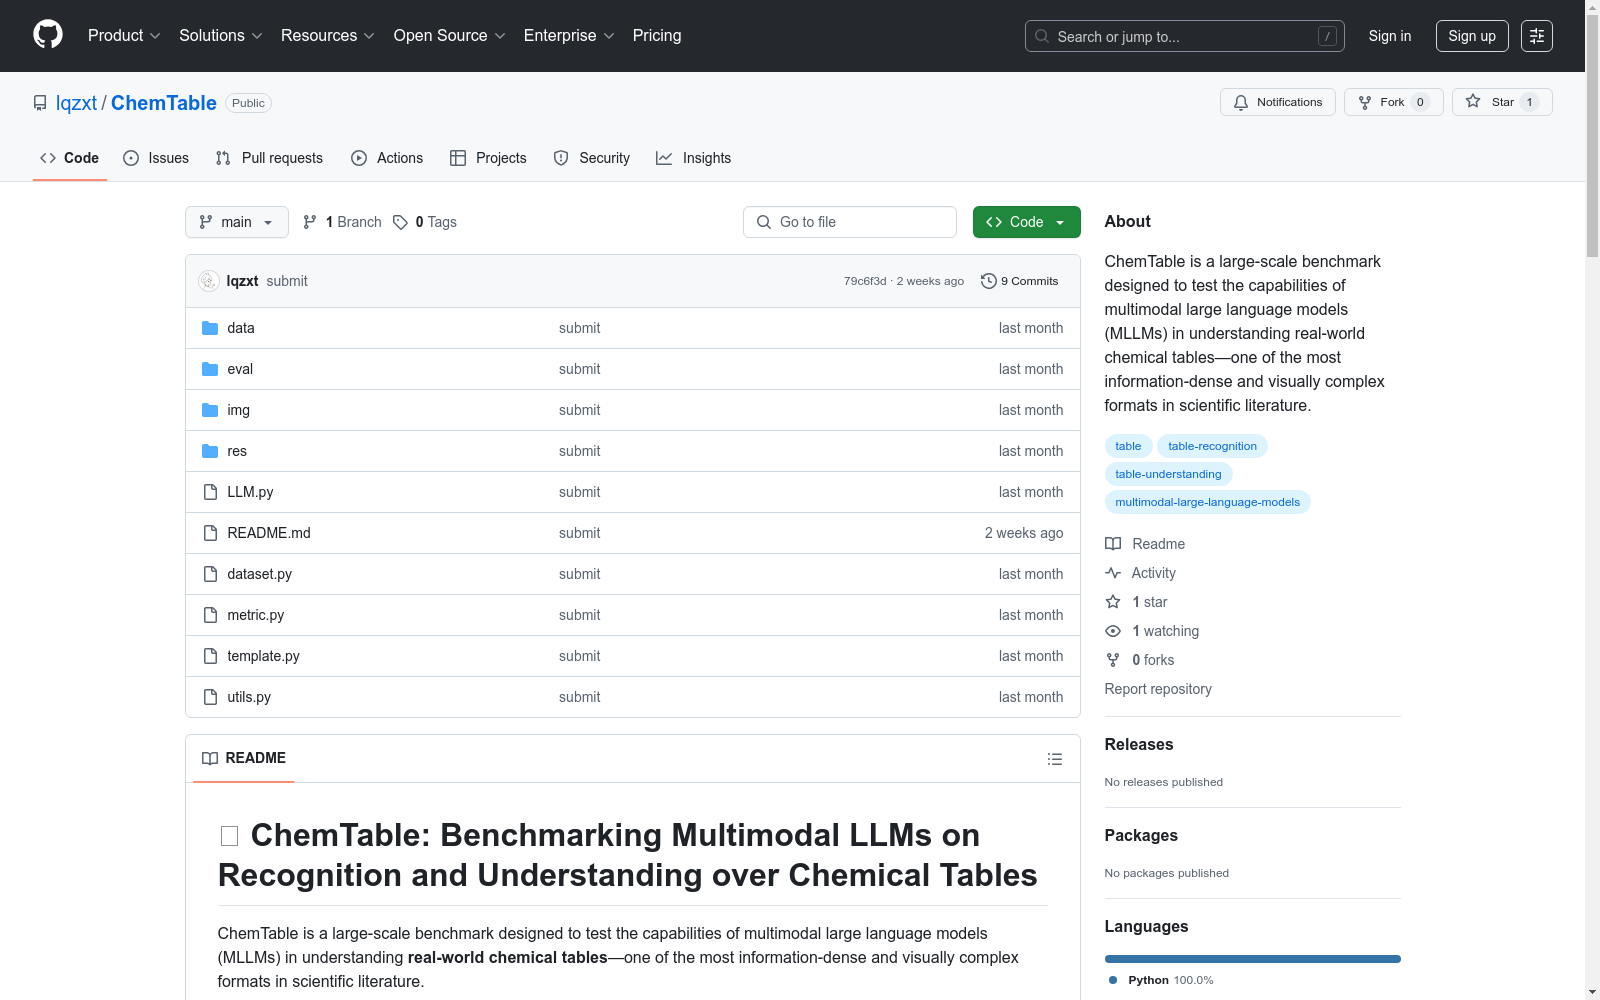Focus the Search or jump to field
1600x1000 pixels.
(1185, 36)
